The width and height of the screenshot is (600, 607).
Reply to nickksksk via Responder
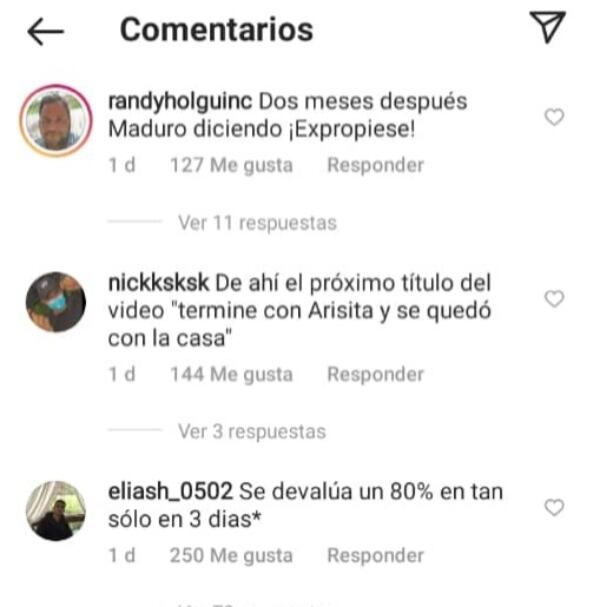click(x=375, y=374)
